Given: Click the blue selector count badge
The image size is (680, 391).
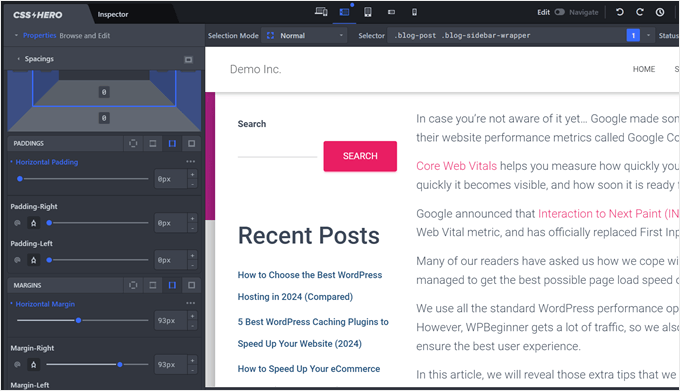Looking at the screenshot, I should pyautogui.click(x=633, y=36).
